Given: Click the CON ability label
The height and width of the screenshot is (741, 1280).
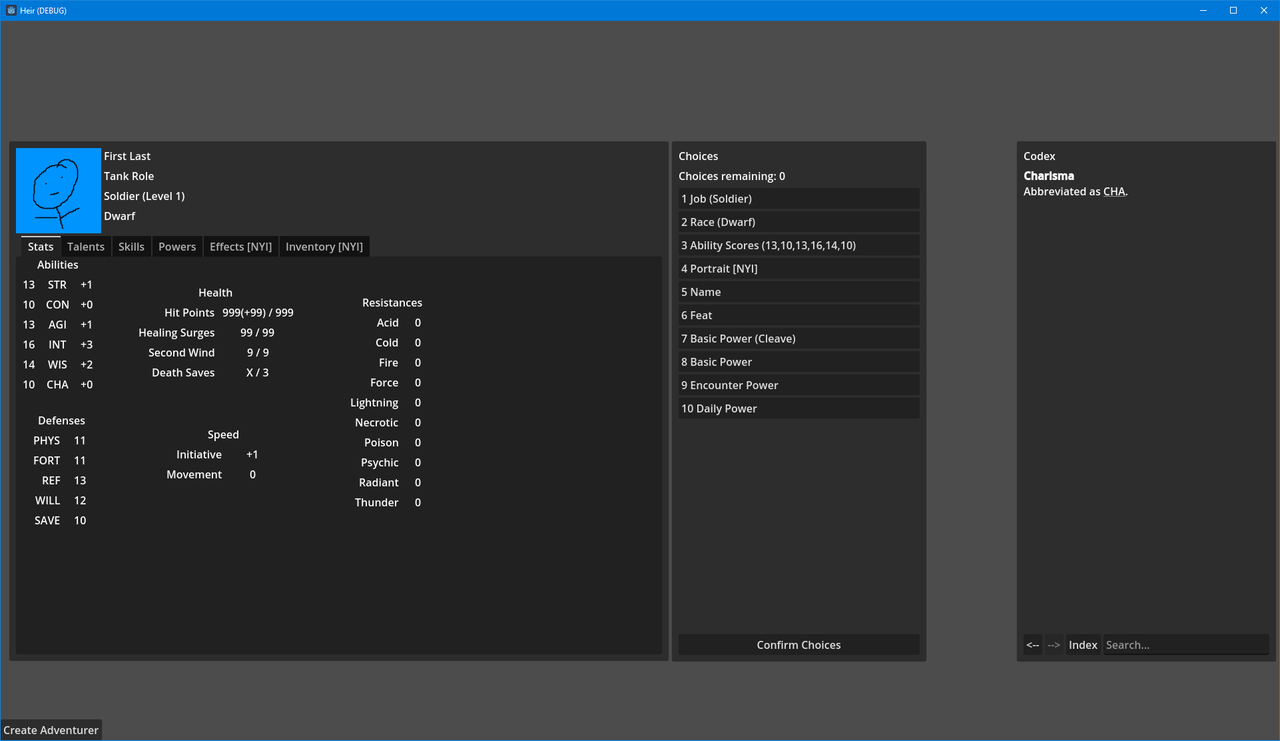Looking at the screenshot, I should [x=57, y=305].
